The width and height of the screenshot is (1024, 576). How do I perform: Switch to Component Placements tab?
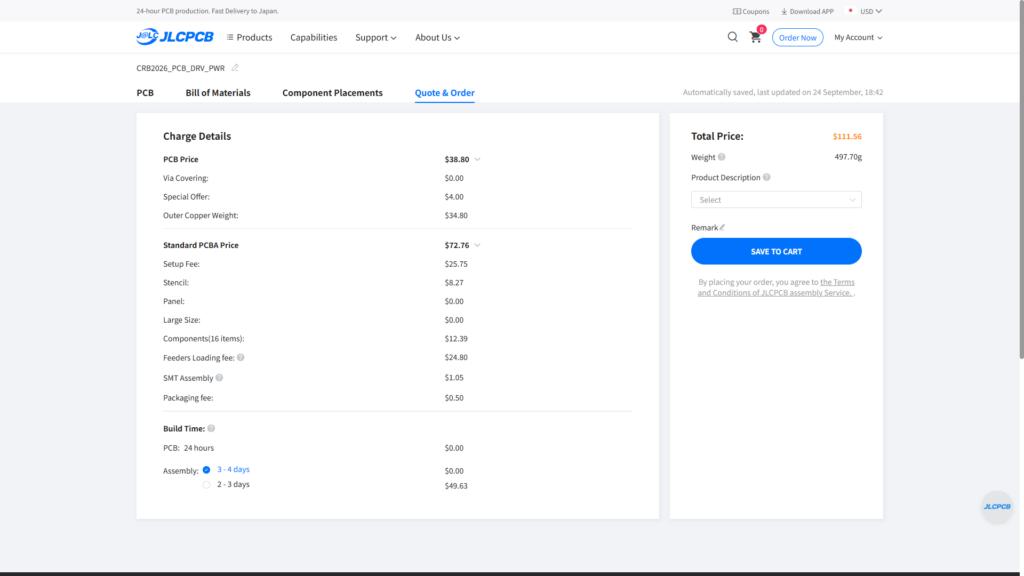pos(332,93)
